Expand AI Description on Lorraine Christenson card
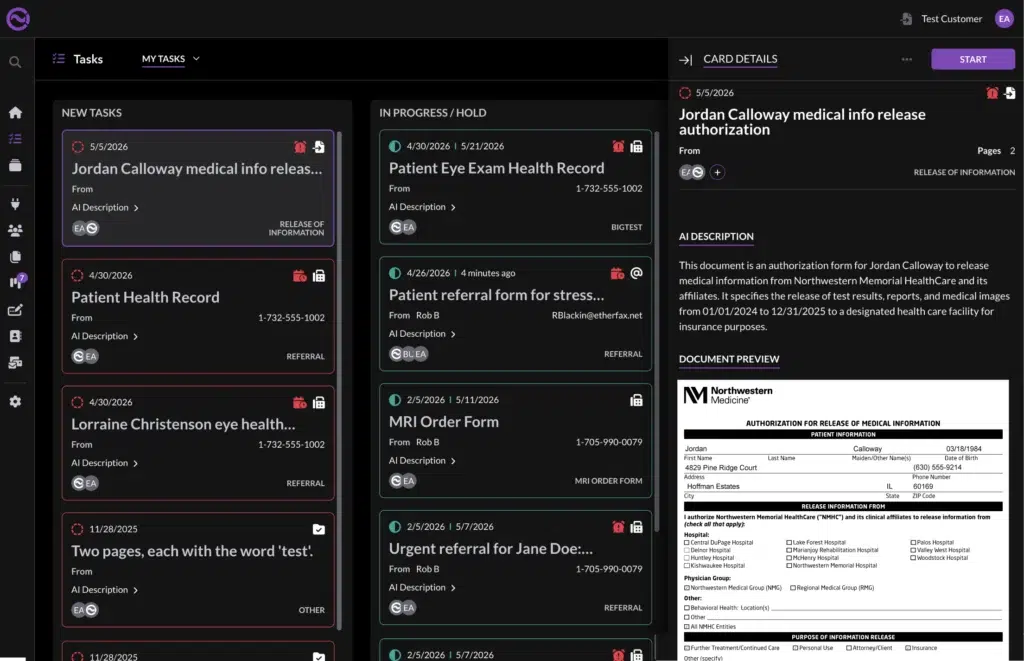Screen dimensions: 1024x661 pyautogui.click(x=105, y=463)
